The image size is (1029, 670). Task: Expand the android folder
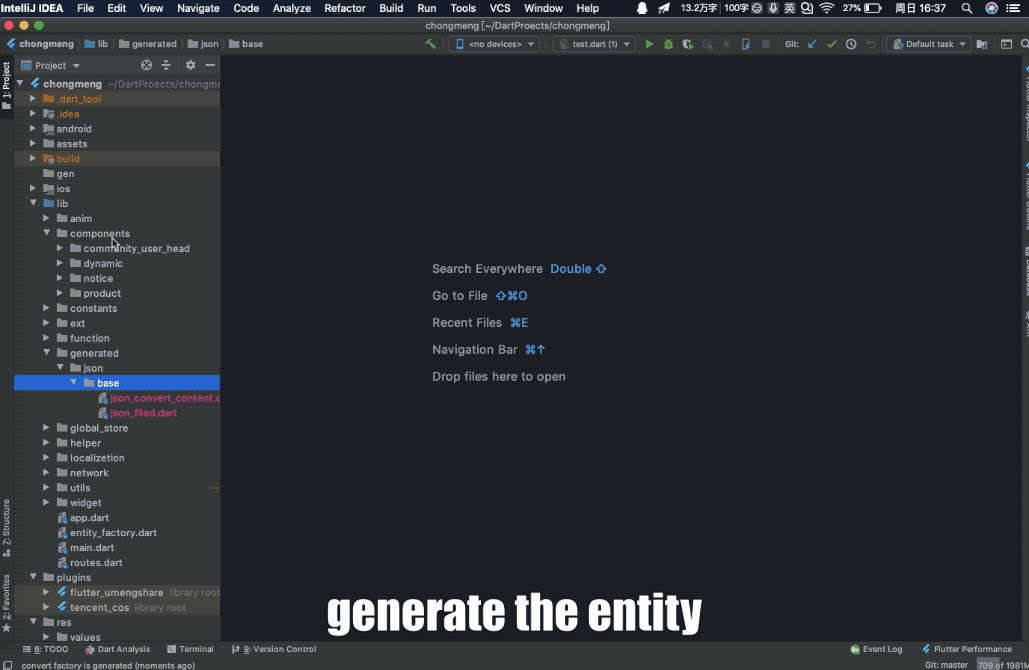click(x=33, y=129)
